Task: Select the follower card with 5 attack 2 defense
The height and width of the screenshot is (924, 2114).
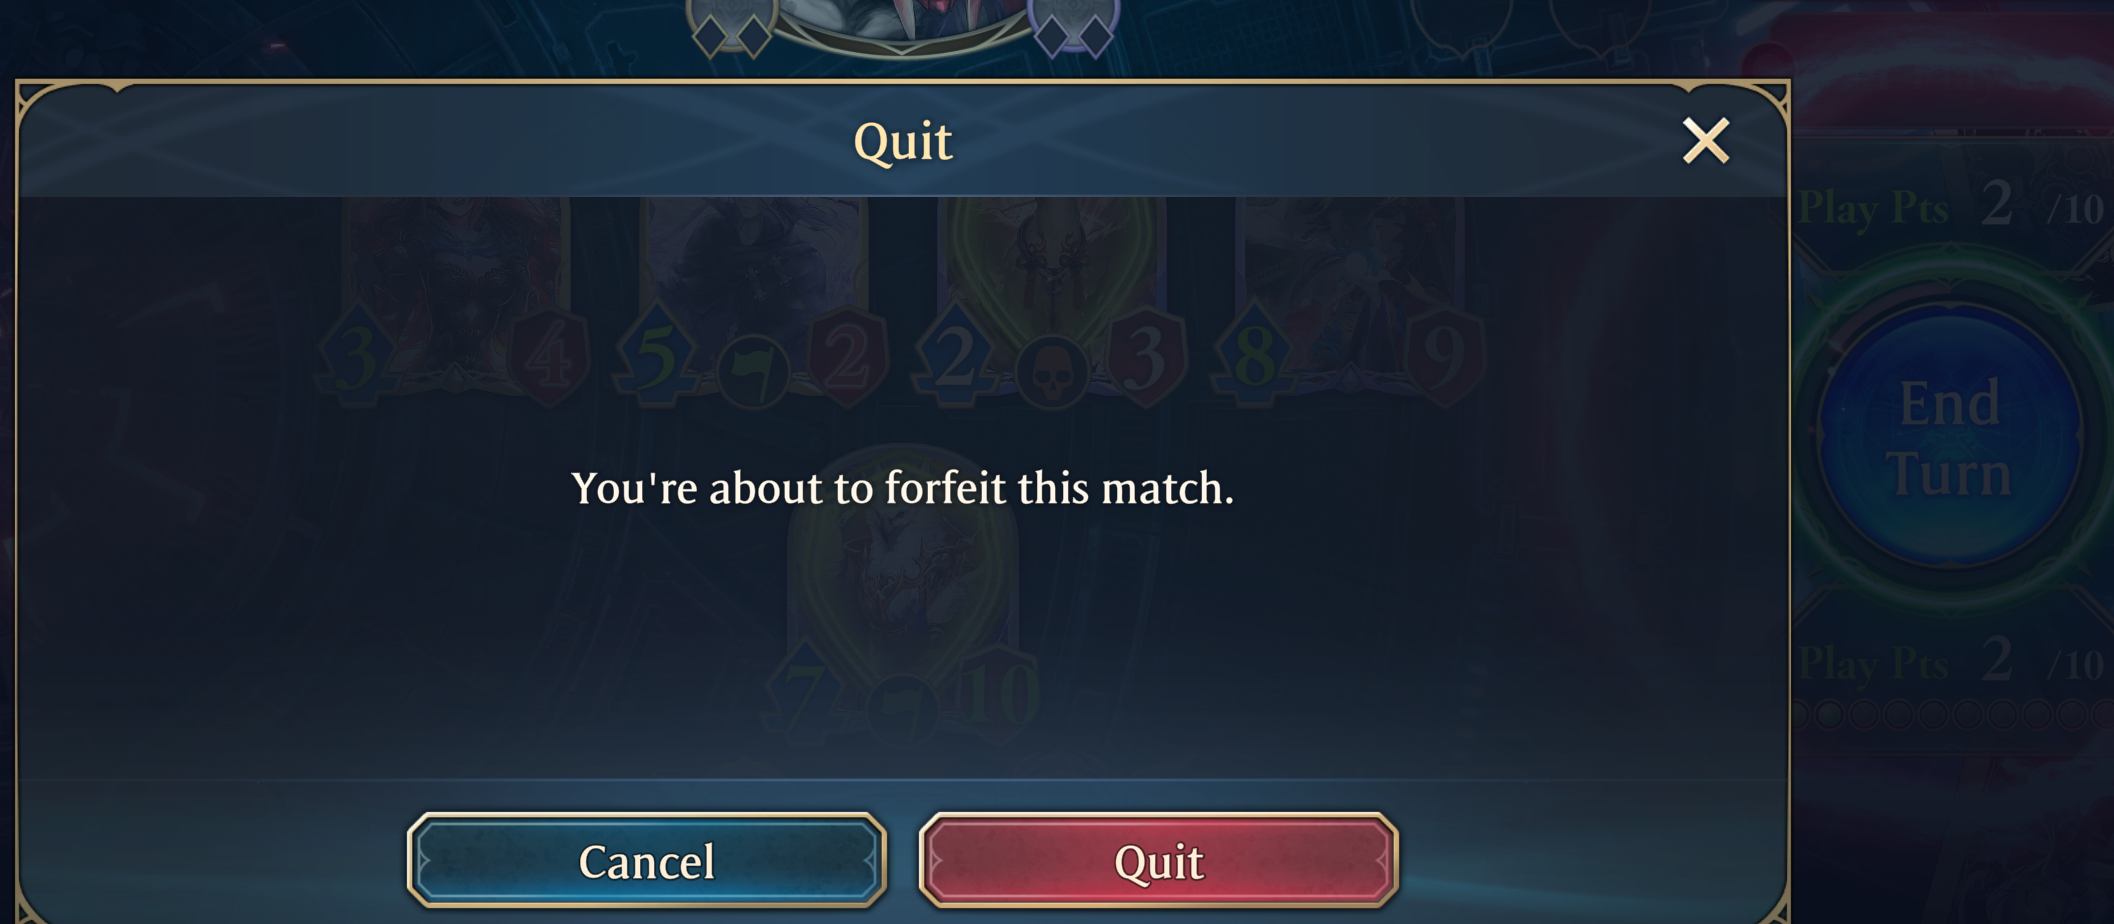Action: [752, 300]
